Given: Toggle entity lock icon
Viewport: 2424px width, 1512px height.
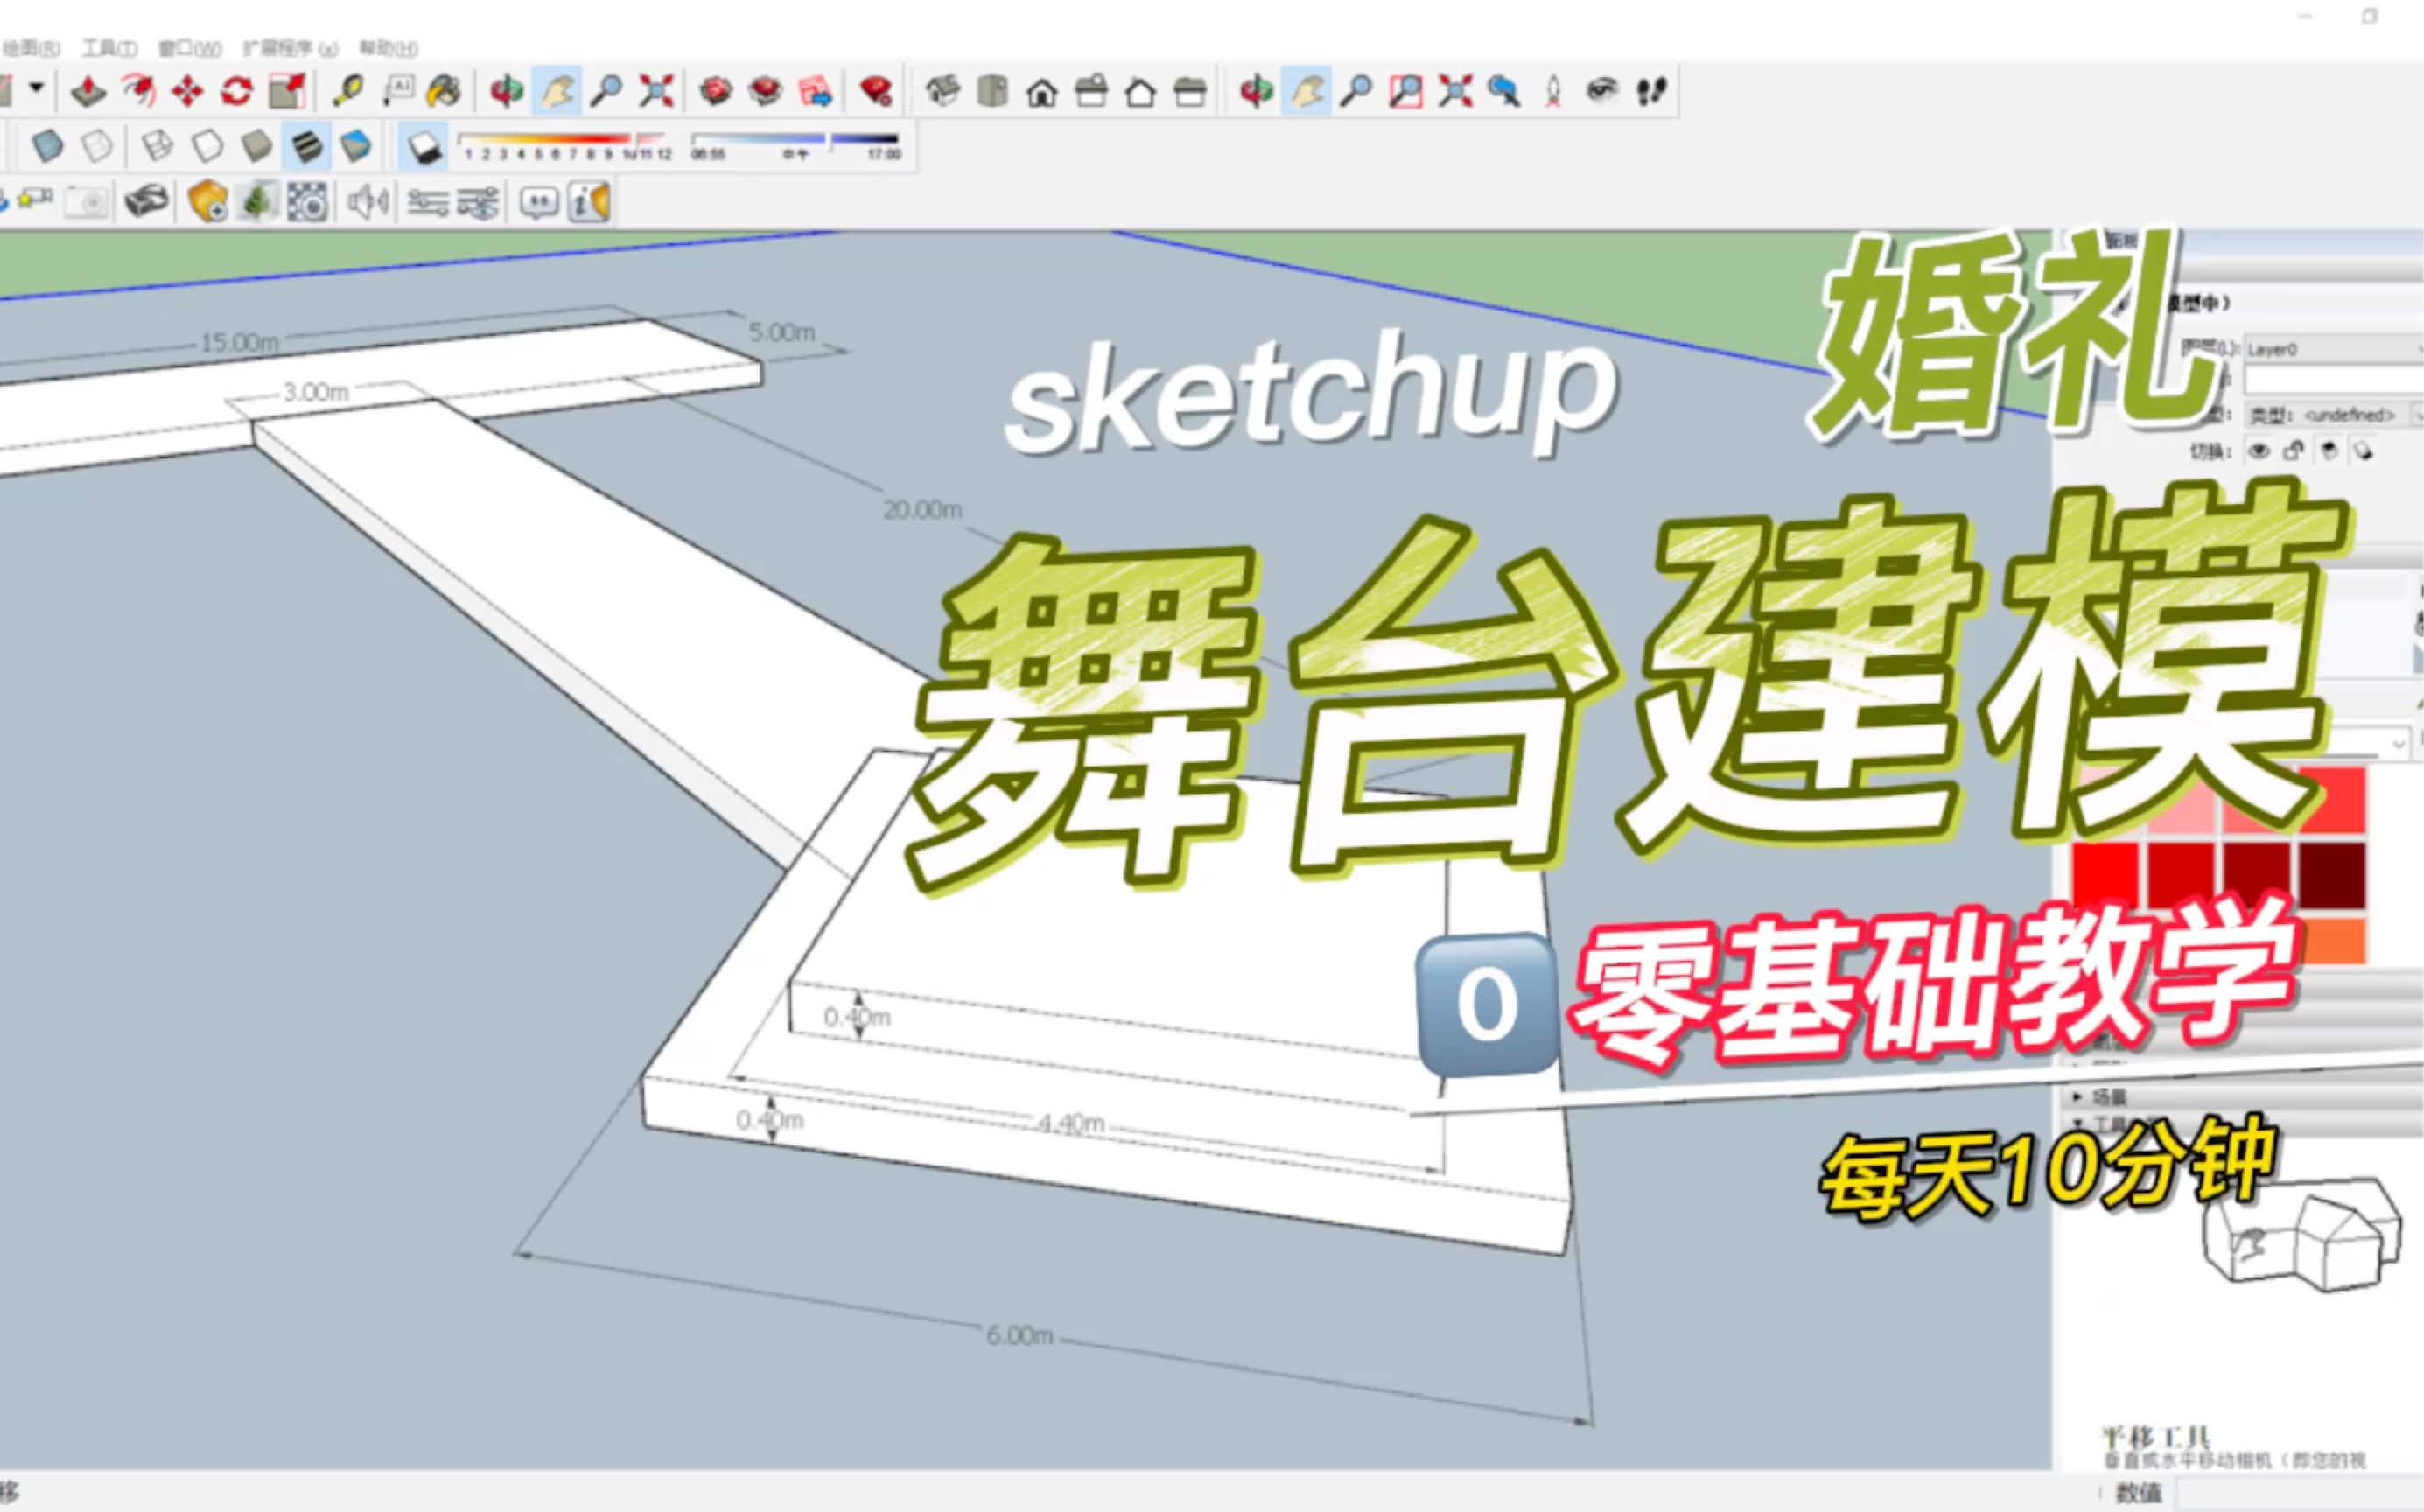Looking at the screenshot, I should tap(2293, 451).
